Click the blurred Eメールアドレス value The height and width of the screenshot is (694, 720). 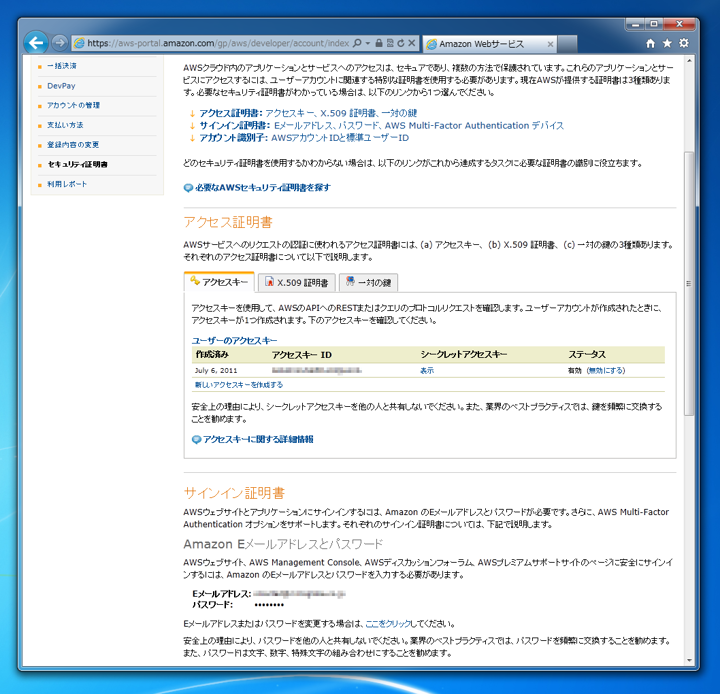pos(299,594)
